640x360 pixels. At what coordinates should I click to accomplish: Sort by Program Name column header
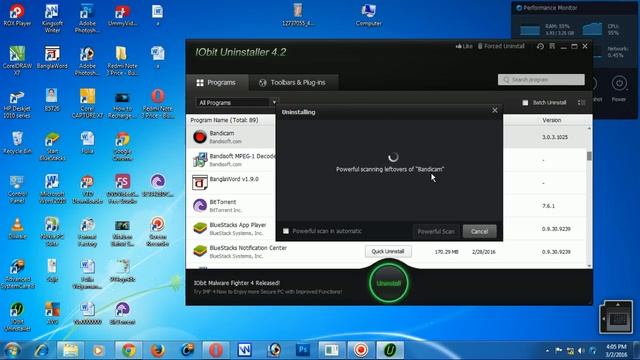click(224, 120)
